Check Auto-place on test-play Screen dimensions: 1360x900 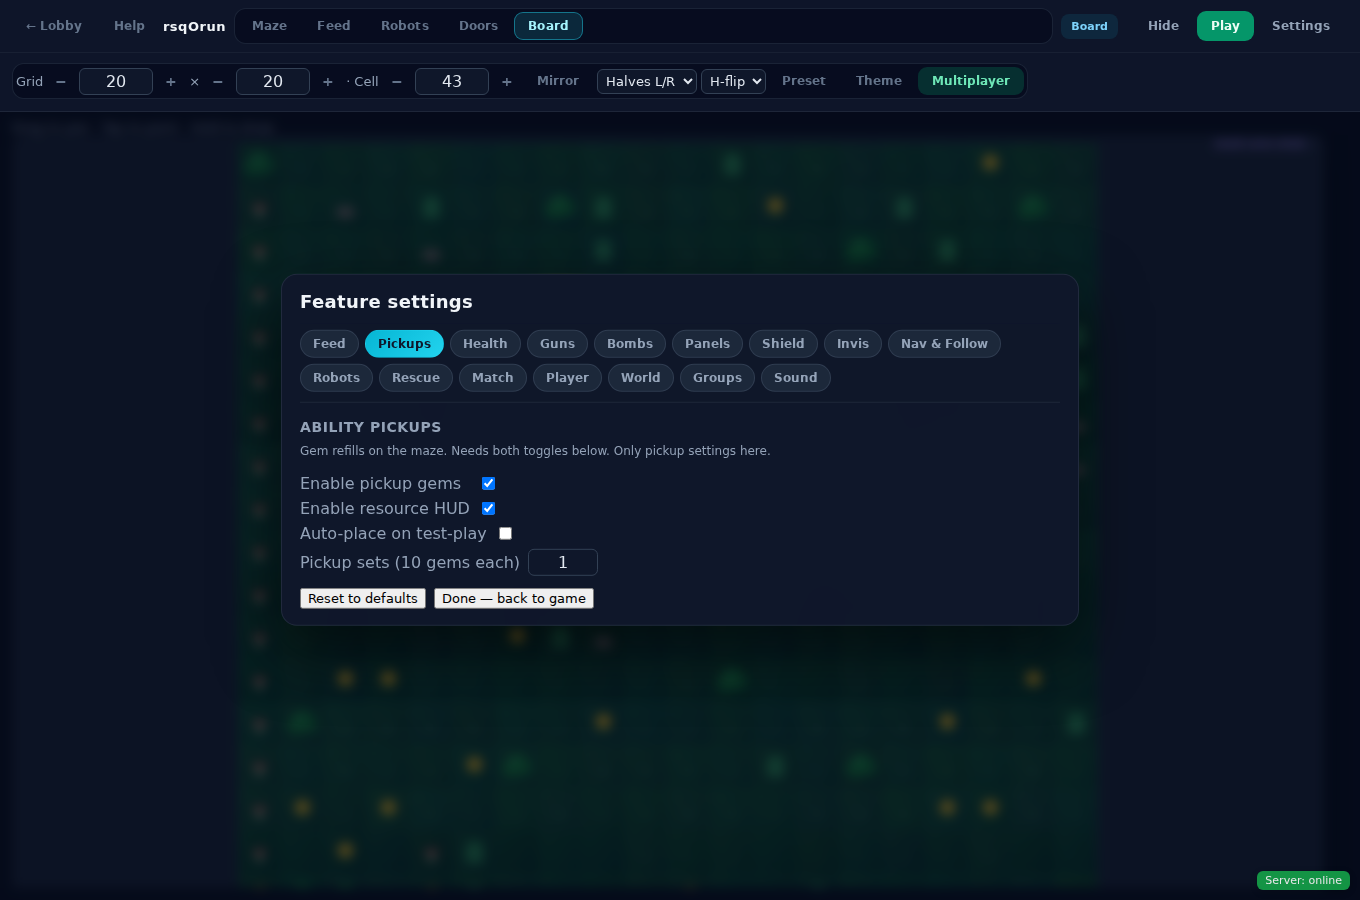click(x=506, y=534)
